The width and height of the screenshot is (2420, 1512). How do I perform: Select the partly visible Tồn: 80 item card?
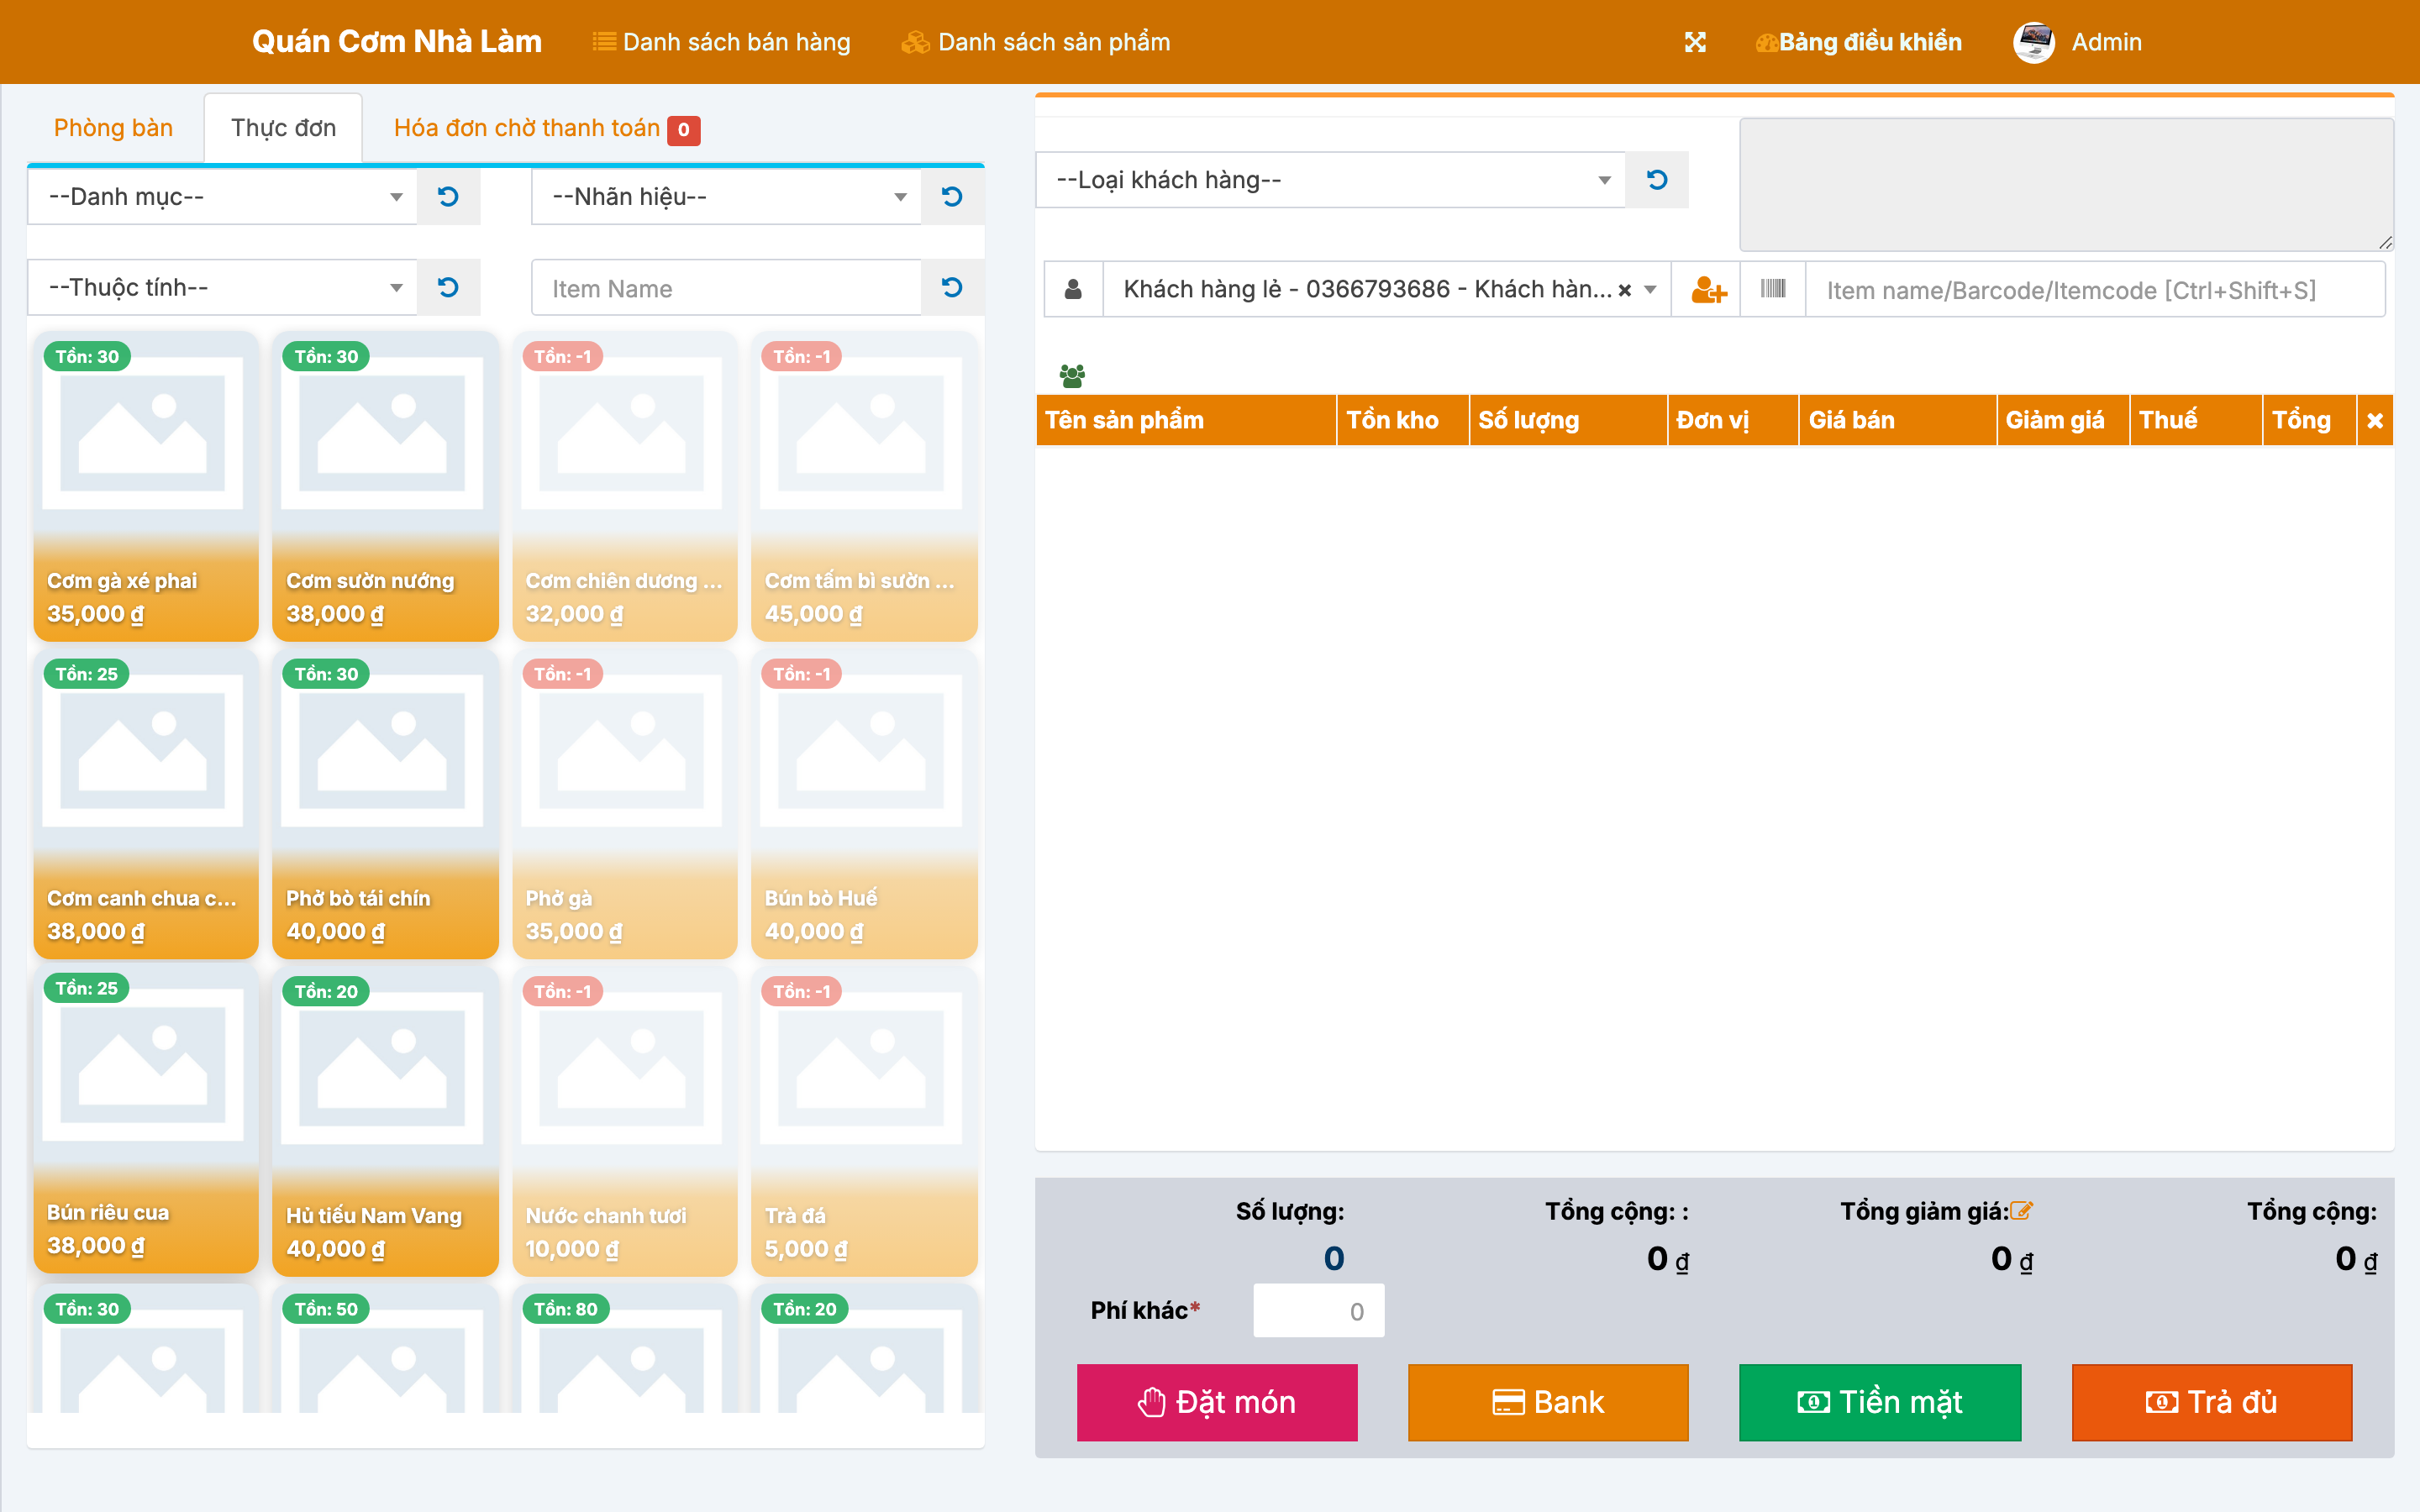(625, 1349)
